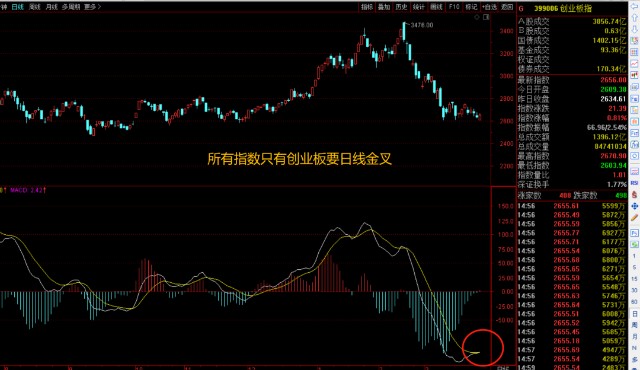
Task: Click the small square icon below the toolbar
Action: pyautogui.click(x=486, y=17)
